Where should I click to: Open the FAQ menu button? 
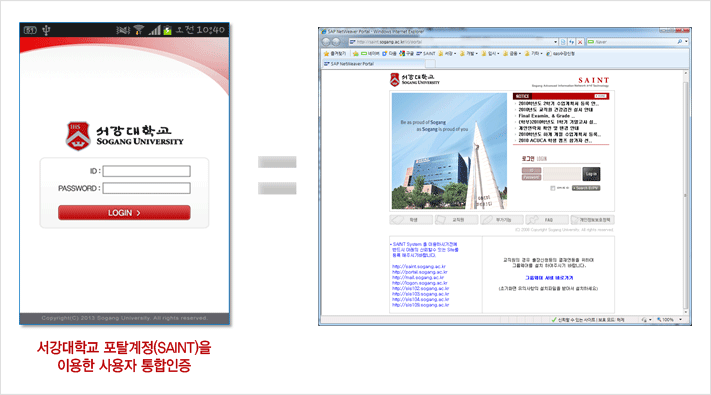[546, 220]
